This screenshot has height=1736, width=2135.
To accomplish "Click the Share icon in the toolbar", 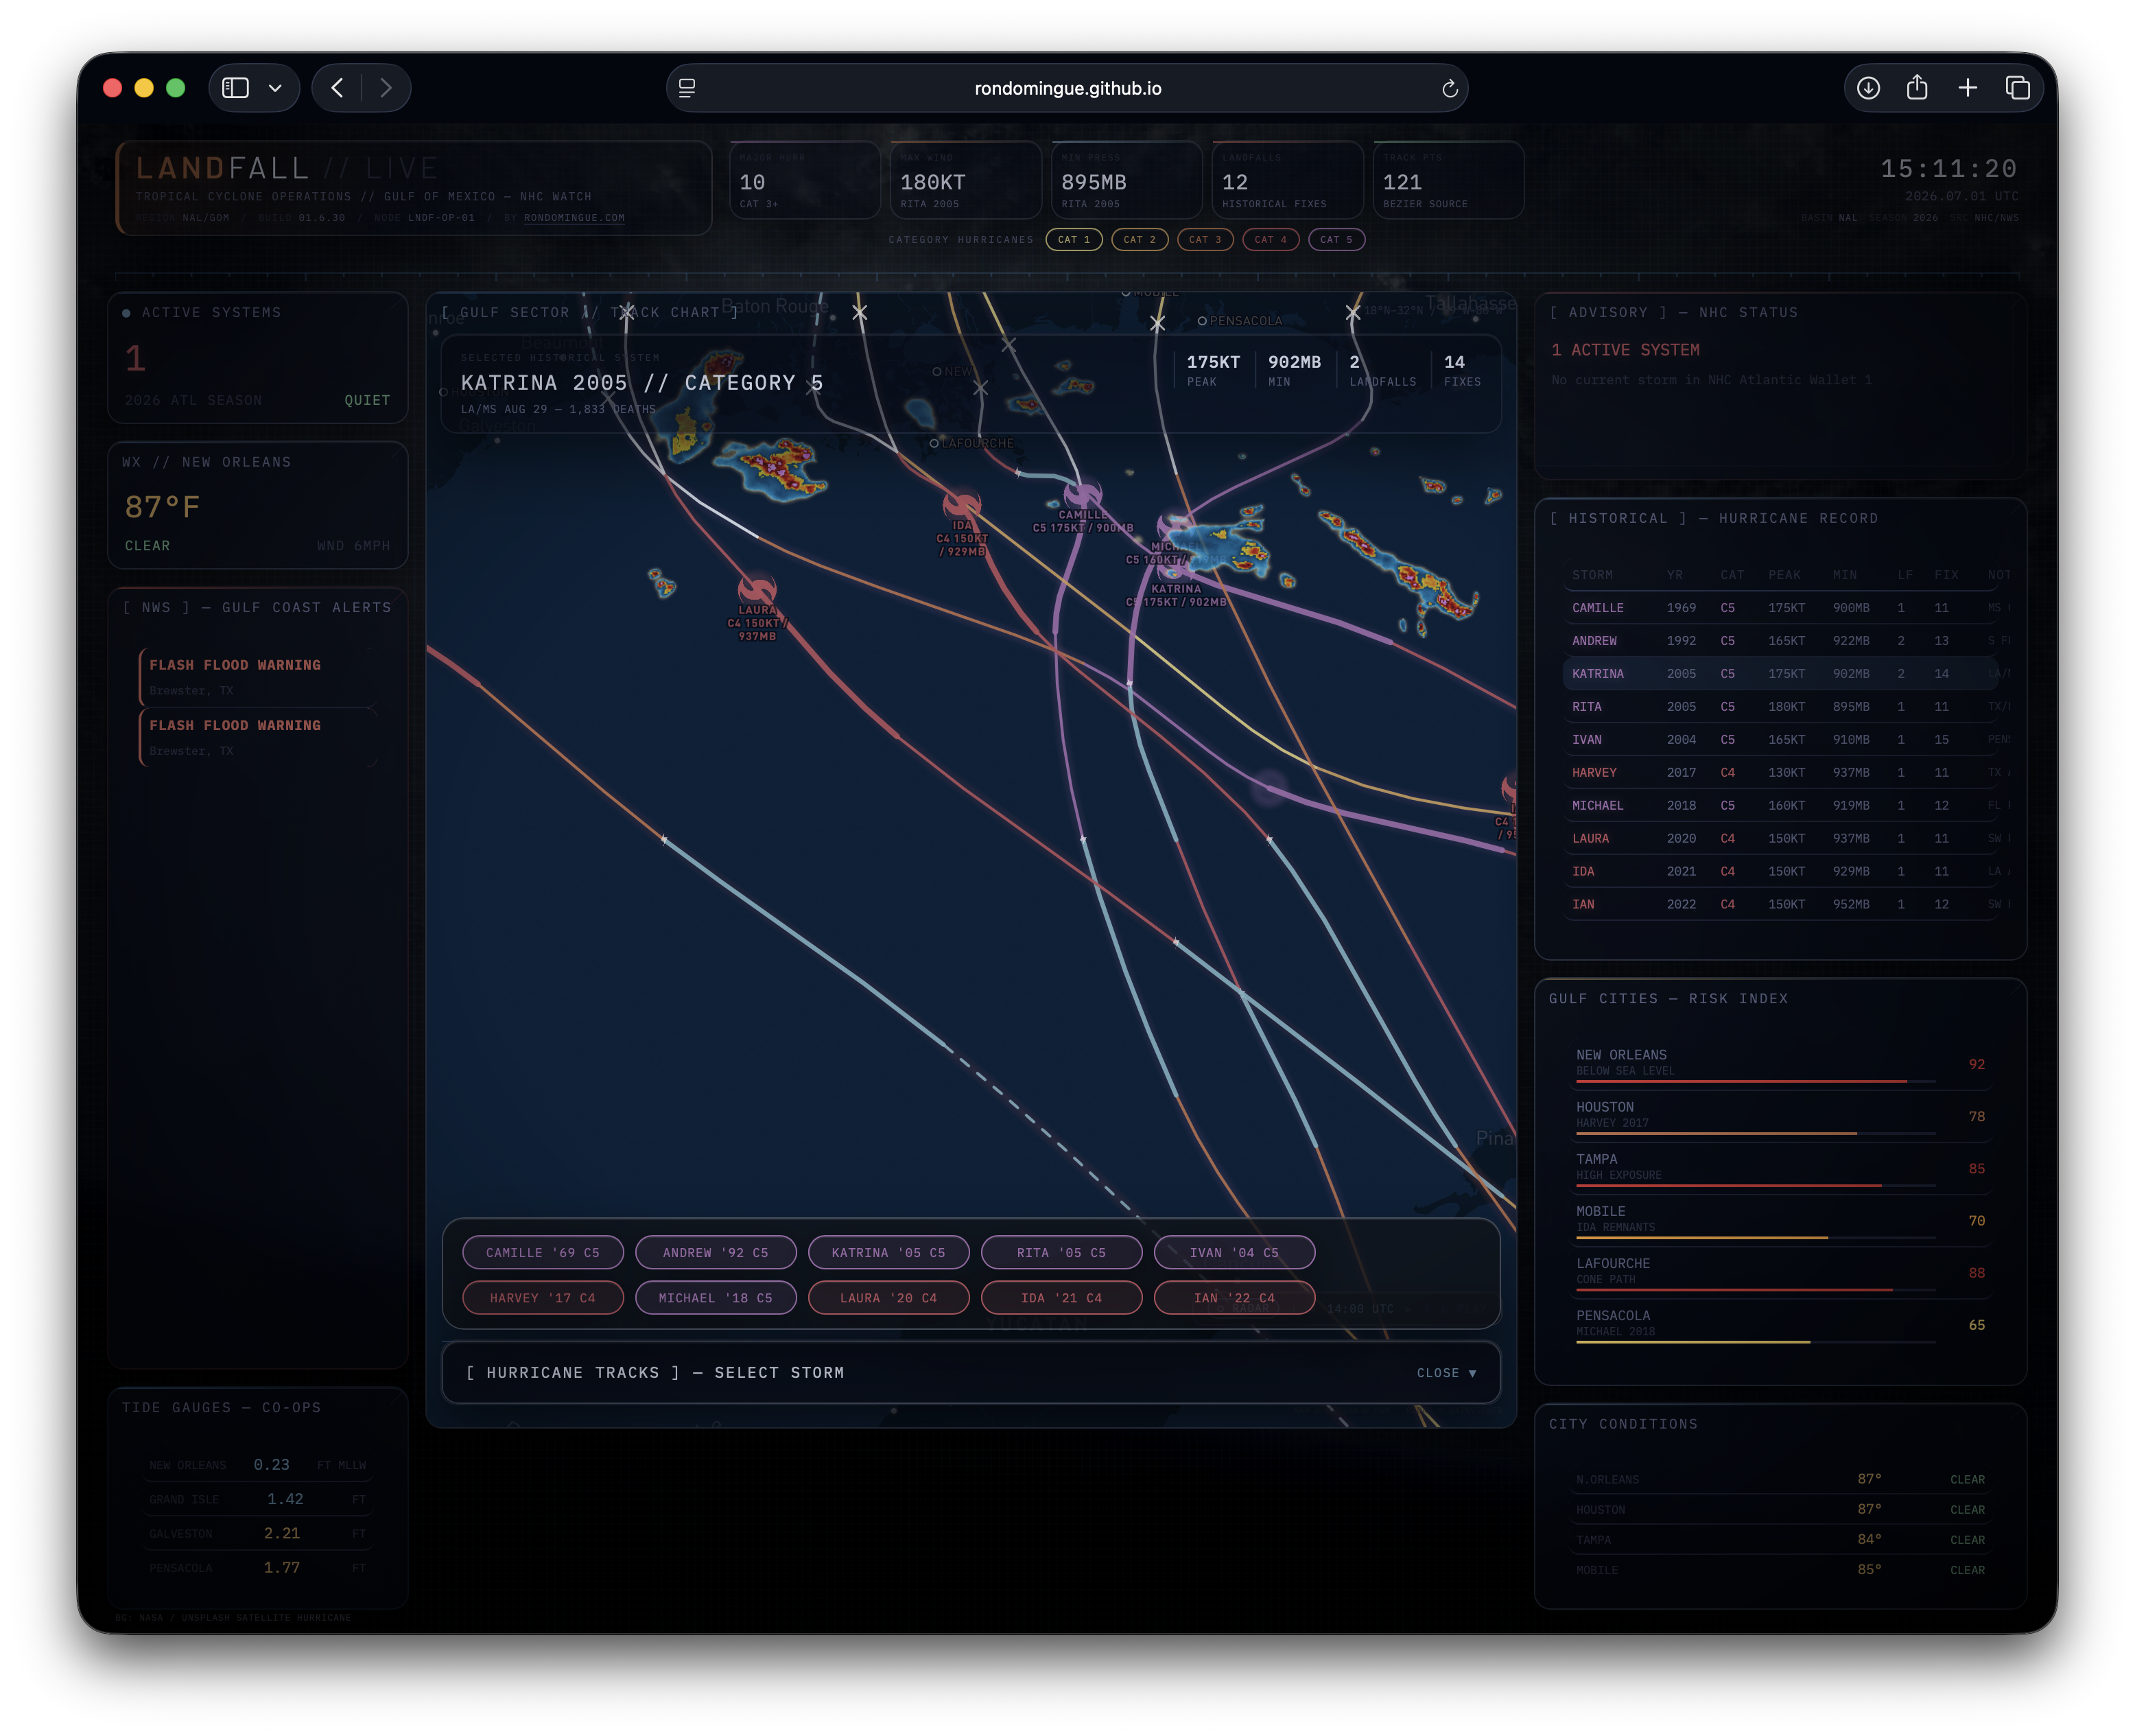I will 1917,88.
